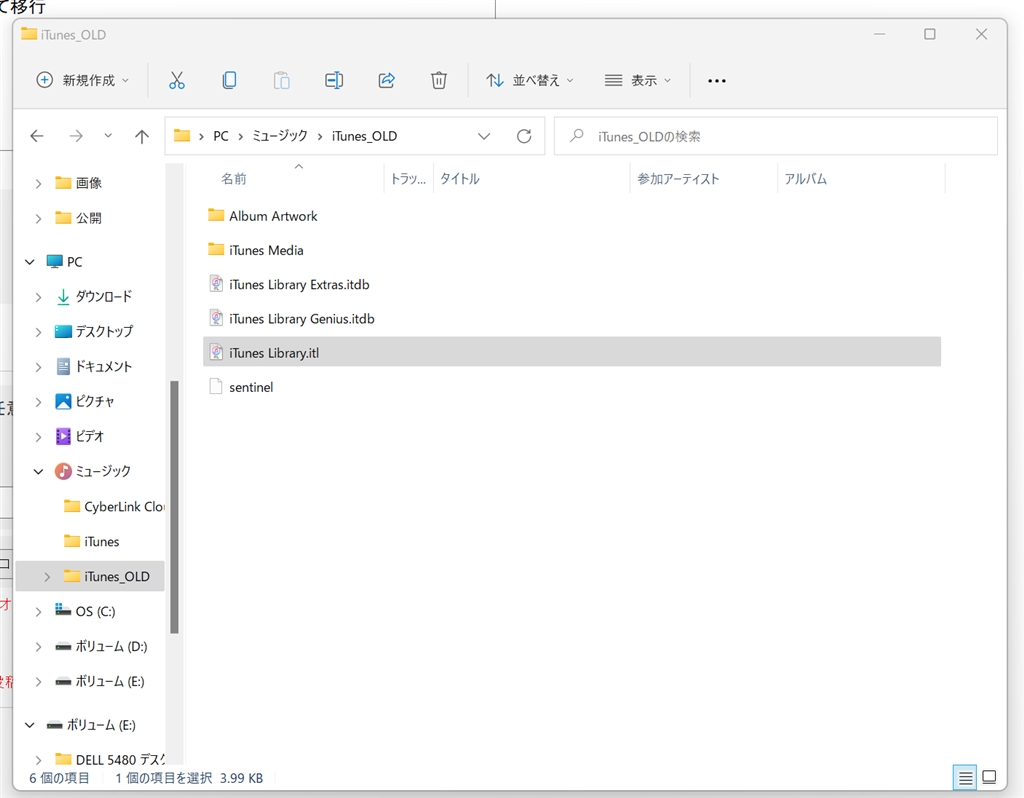1024x798 pixels.
Task: Click the iTunes Library.itl file icon
Action: tap(216, 353)
